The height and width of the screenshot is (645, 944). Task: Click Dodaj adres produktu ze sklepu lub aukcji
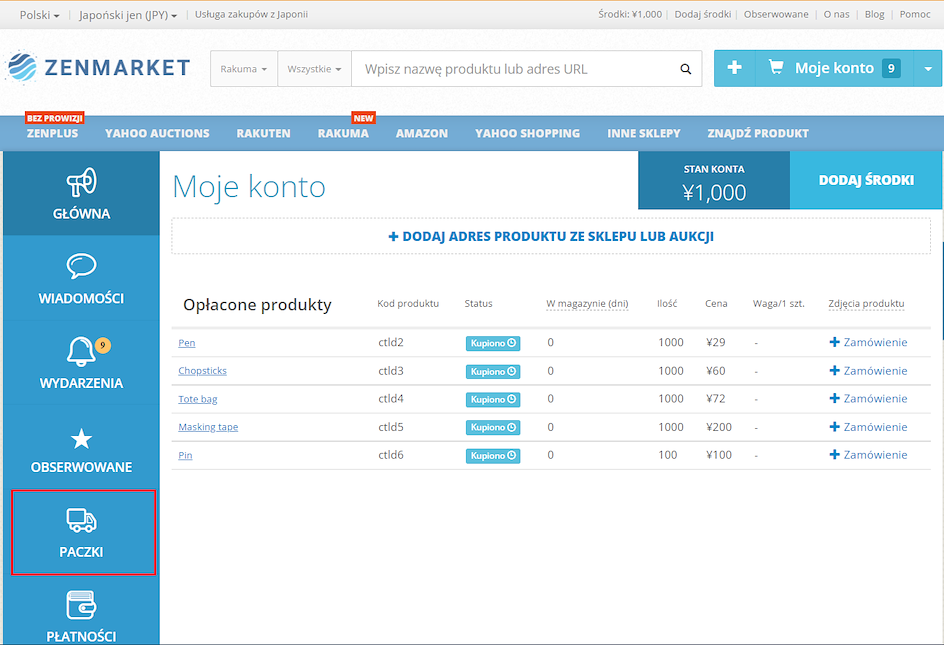[x=551, y=236]
